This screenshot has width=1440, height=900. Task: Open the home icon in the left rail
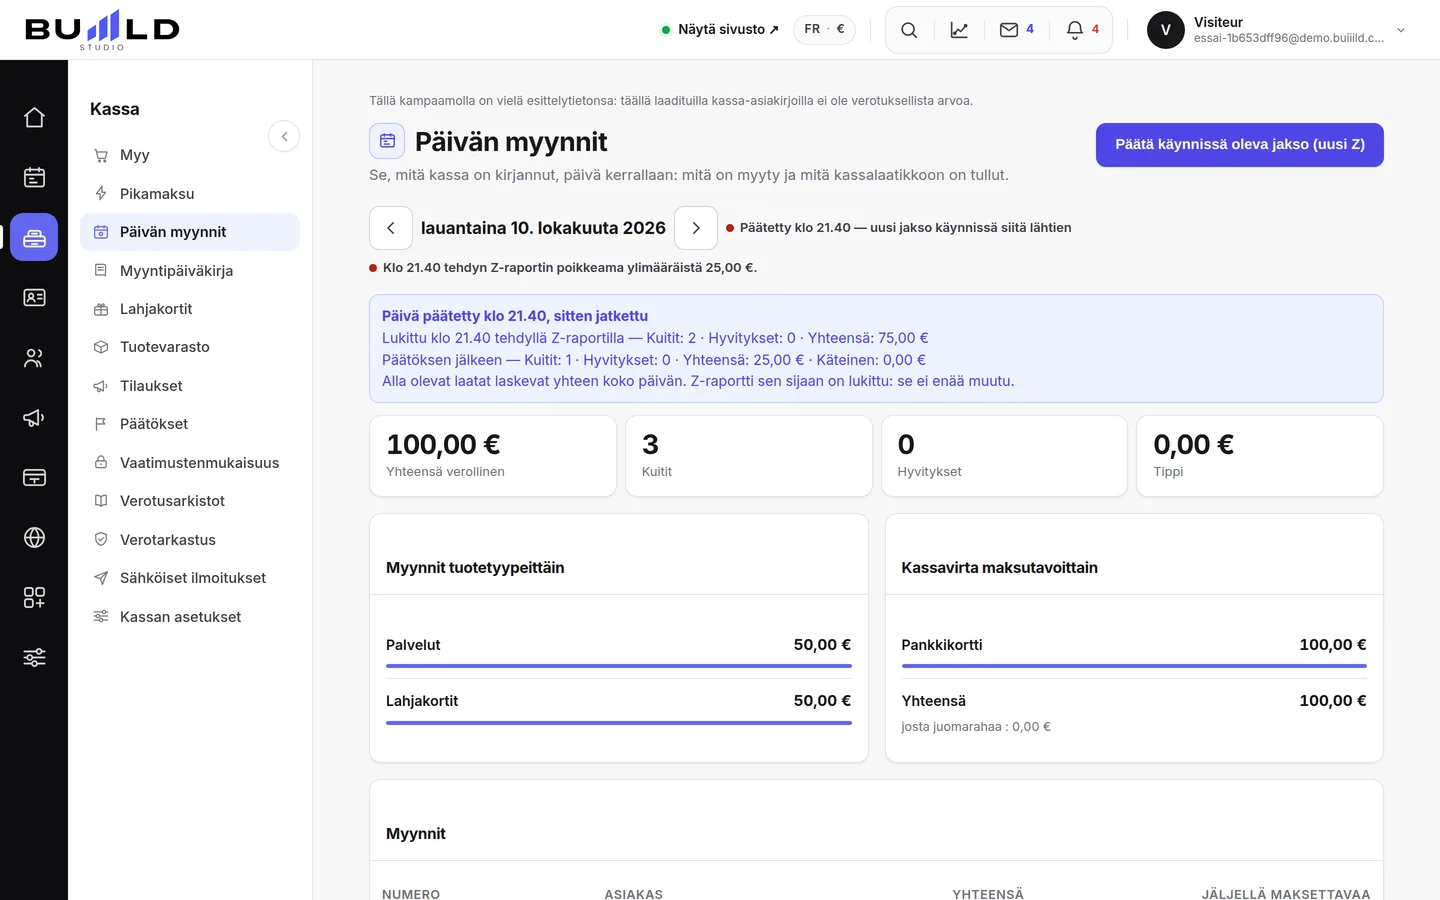click(x=34, y=117)
